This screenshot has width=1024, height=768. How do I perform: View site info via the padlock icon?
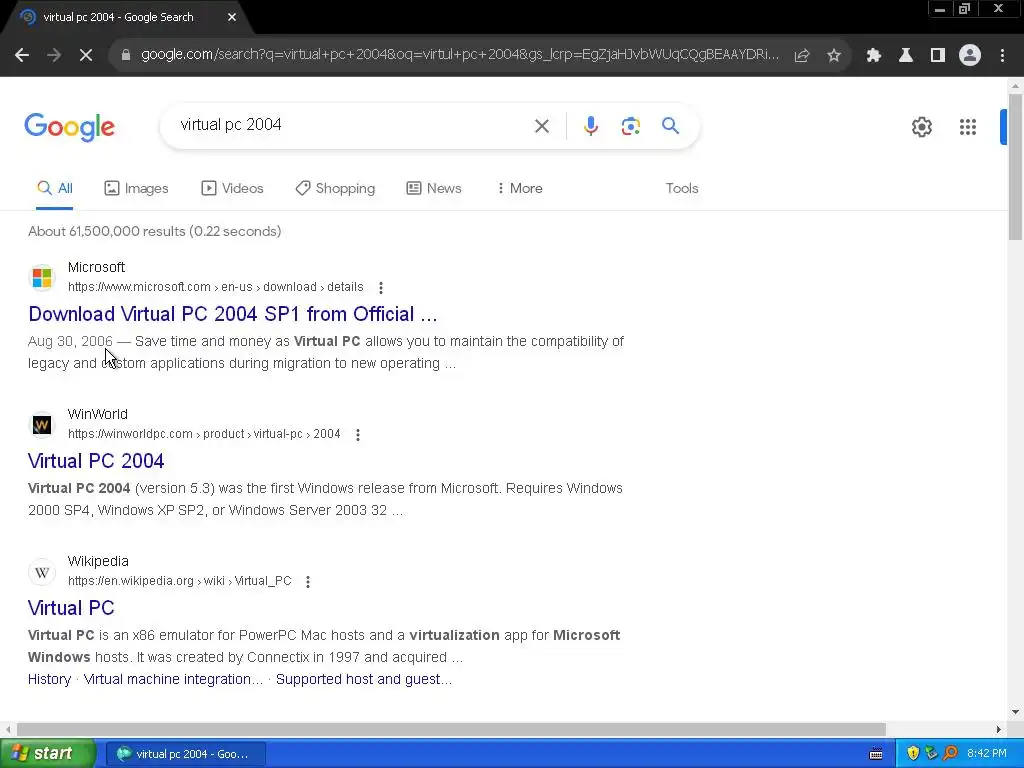coord(126,56)
